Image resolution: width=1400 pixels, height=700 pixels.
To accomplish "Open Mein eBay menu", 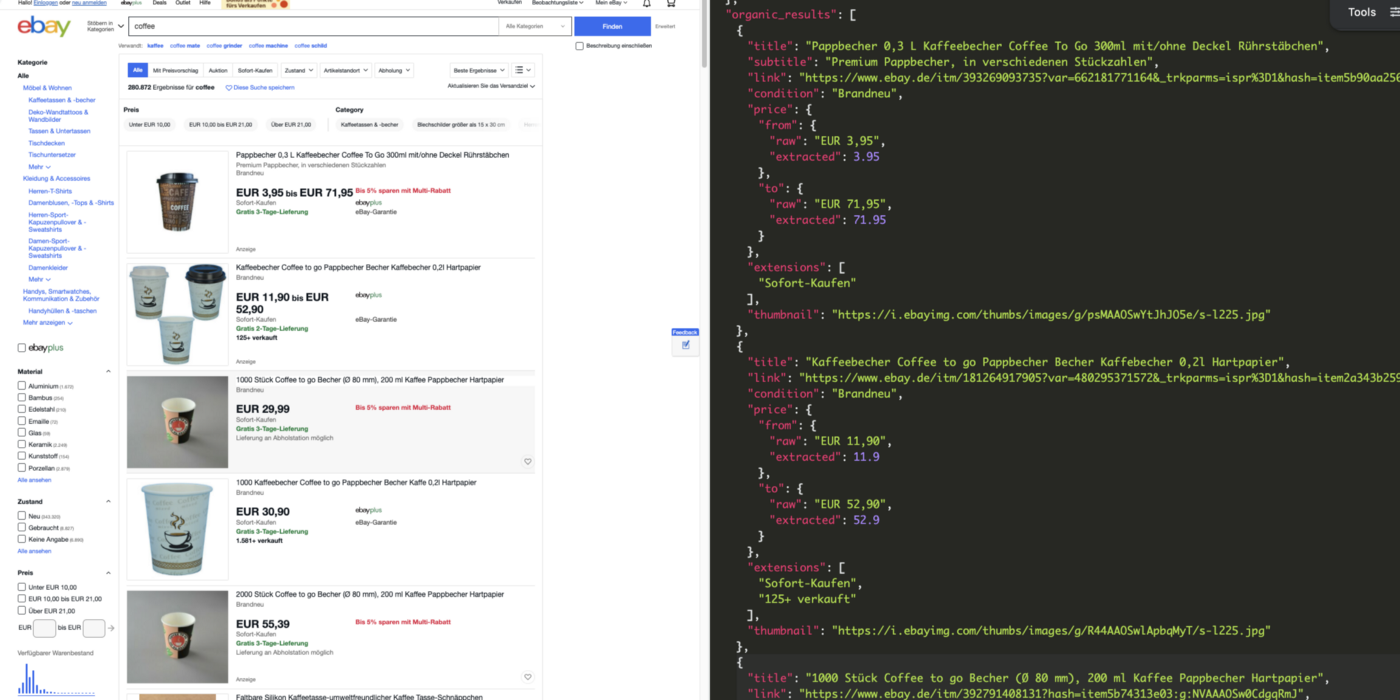I will (x=610, y=3).
